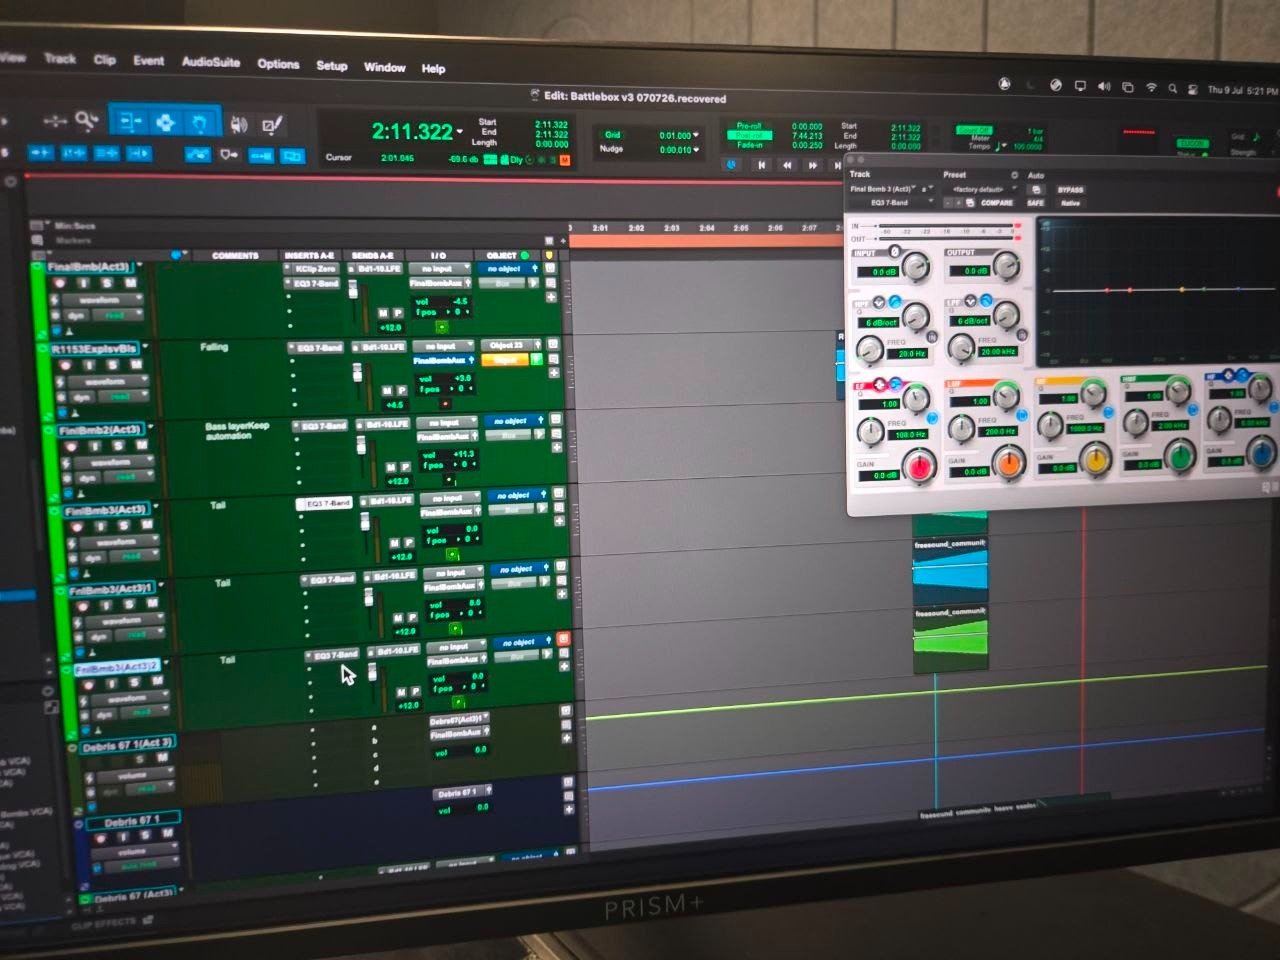Viewport: 1280px width, 960px height.
Task: Click the Return to Zero transport button
Action: 761,165
